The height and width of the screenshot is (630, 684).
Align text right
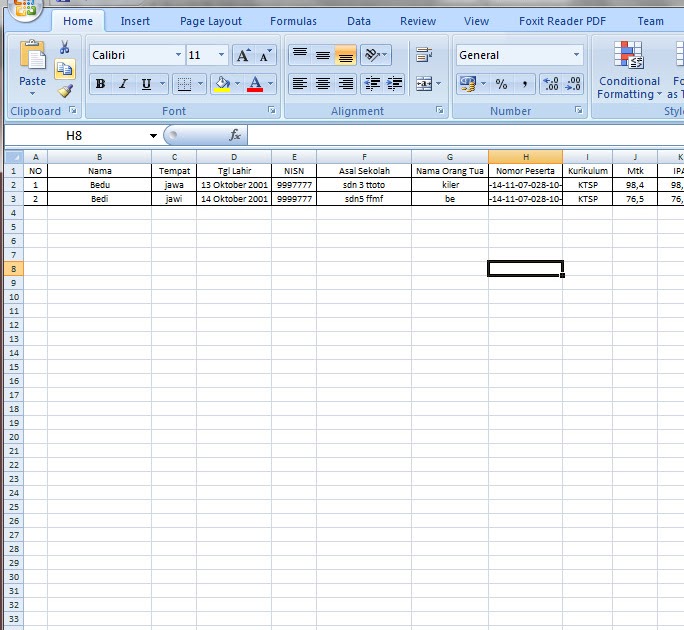tap(346, 84)
